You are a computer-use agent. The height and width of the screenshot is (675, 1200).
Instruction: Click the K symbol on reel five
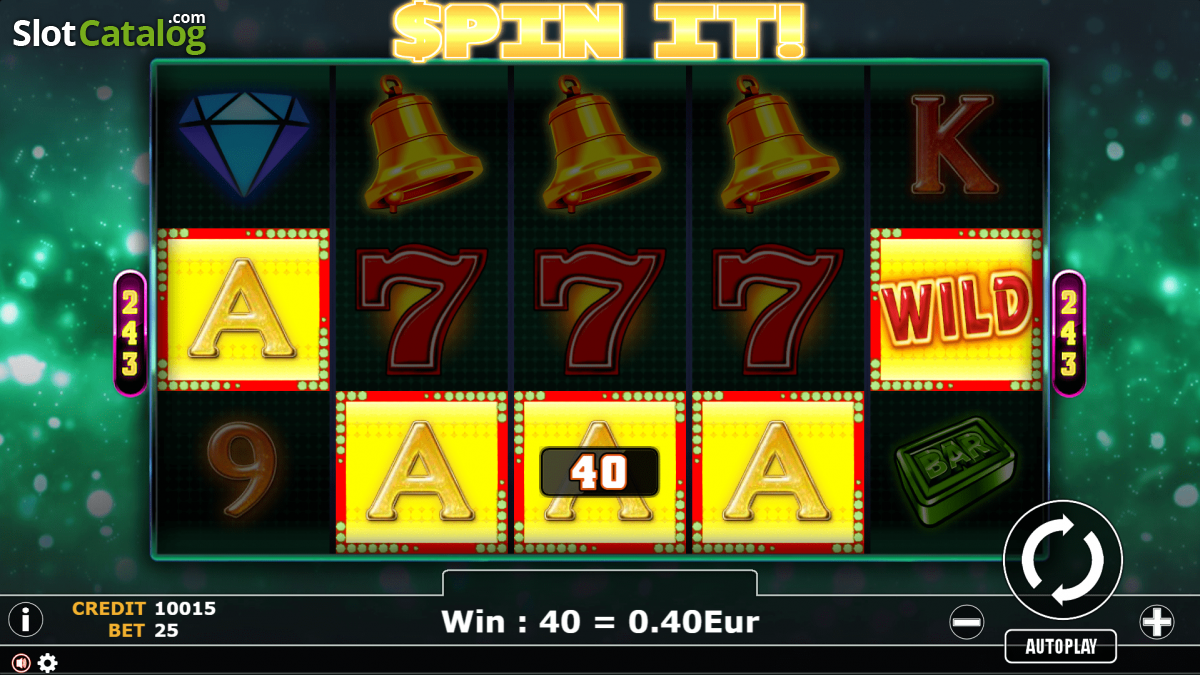pos(954,144)
